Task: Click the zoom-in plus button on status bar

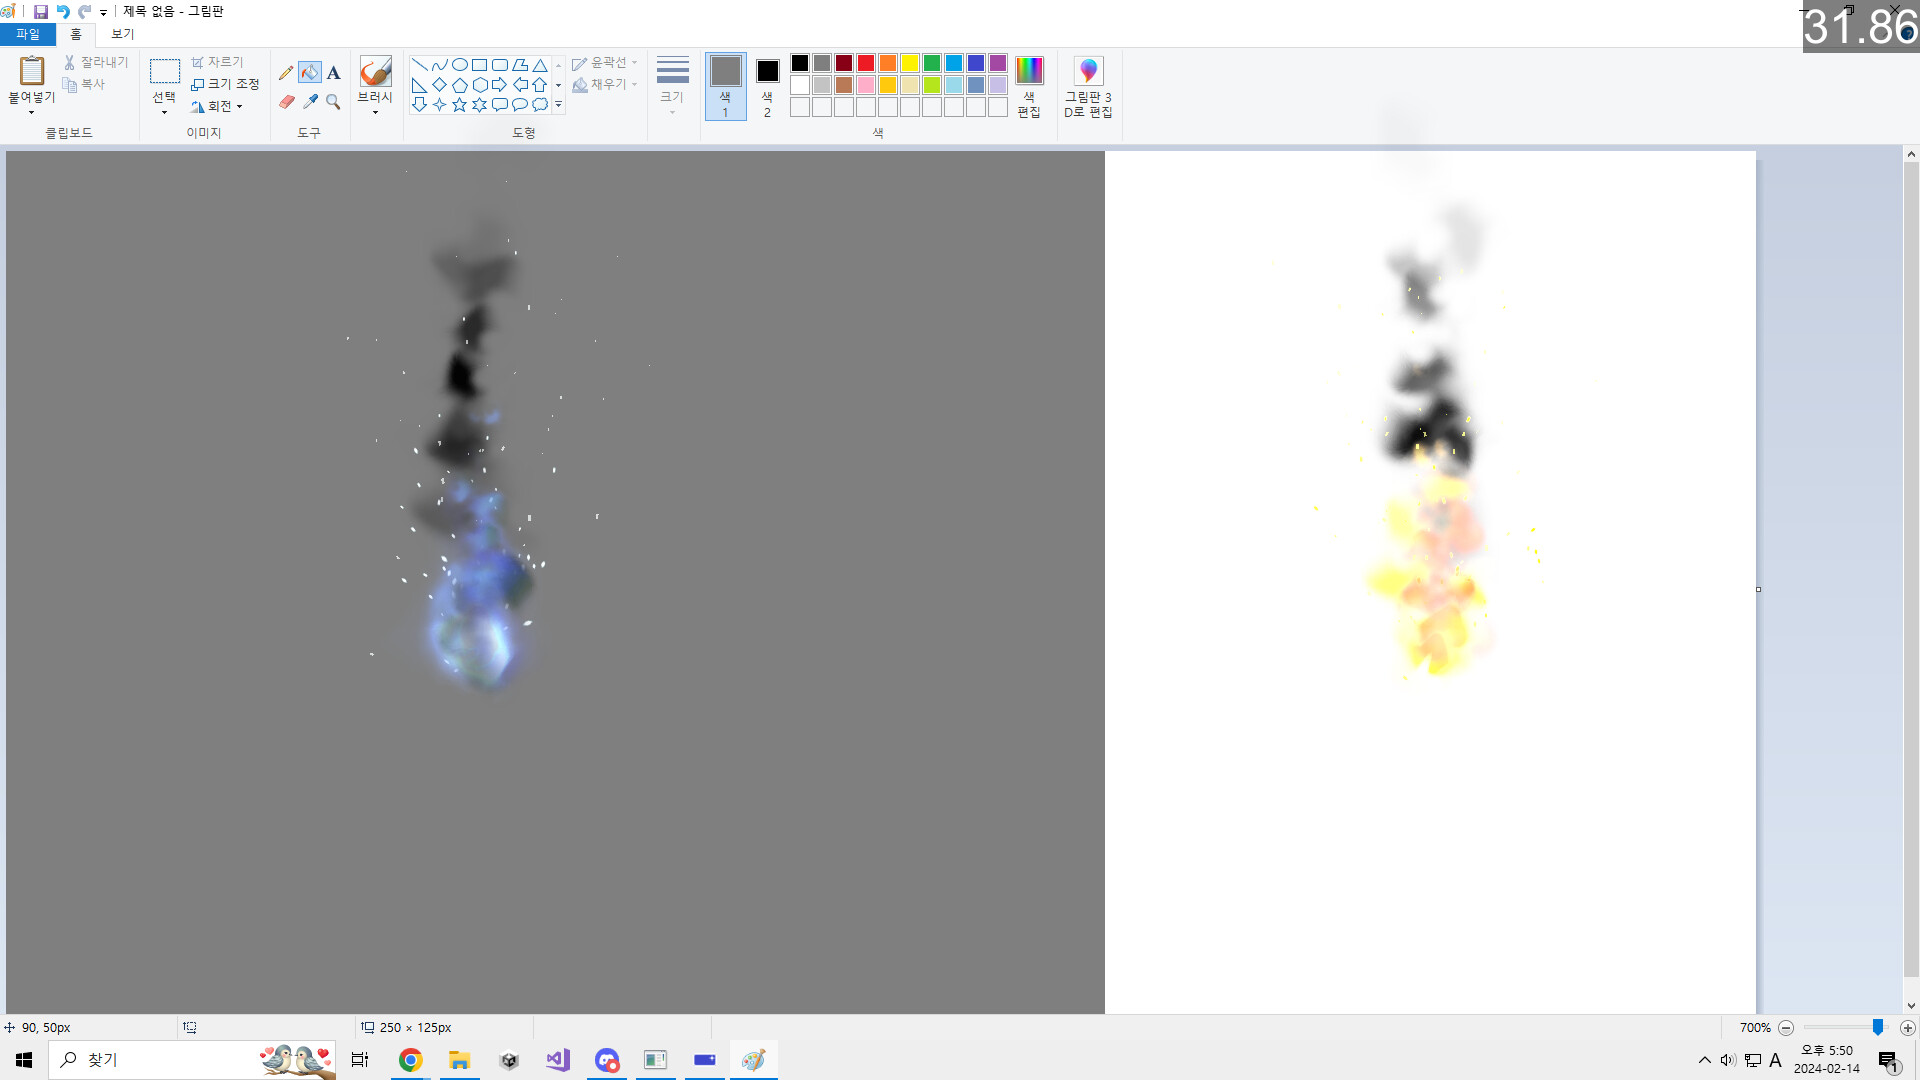Action: (1909, 1027)
